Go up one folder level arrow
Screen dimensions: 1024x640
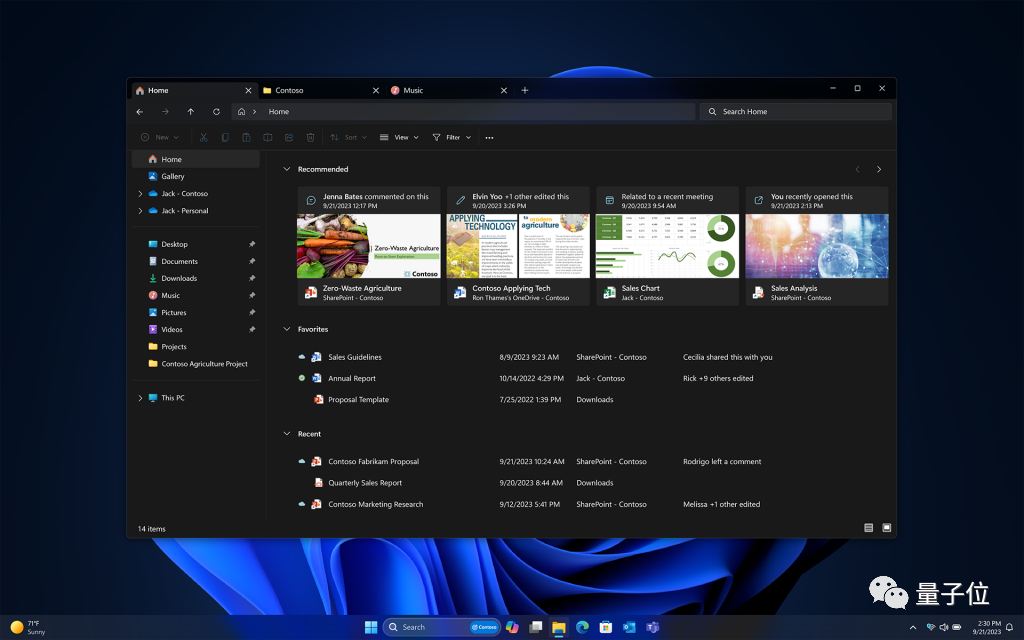click(x=191, y=112)
